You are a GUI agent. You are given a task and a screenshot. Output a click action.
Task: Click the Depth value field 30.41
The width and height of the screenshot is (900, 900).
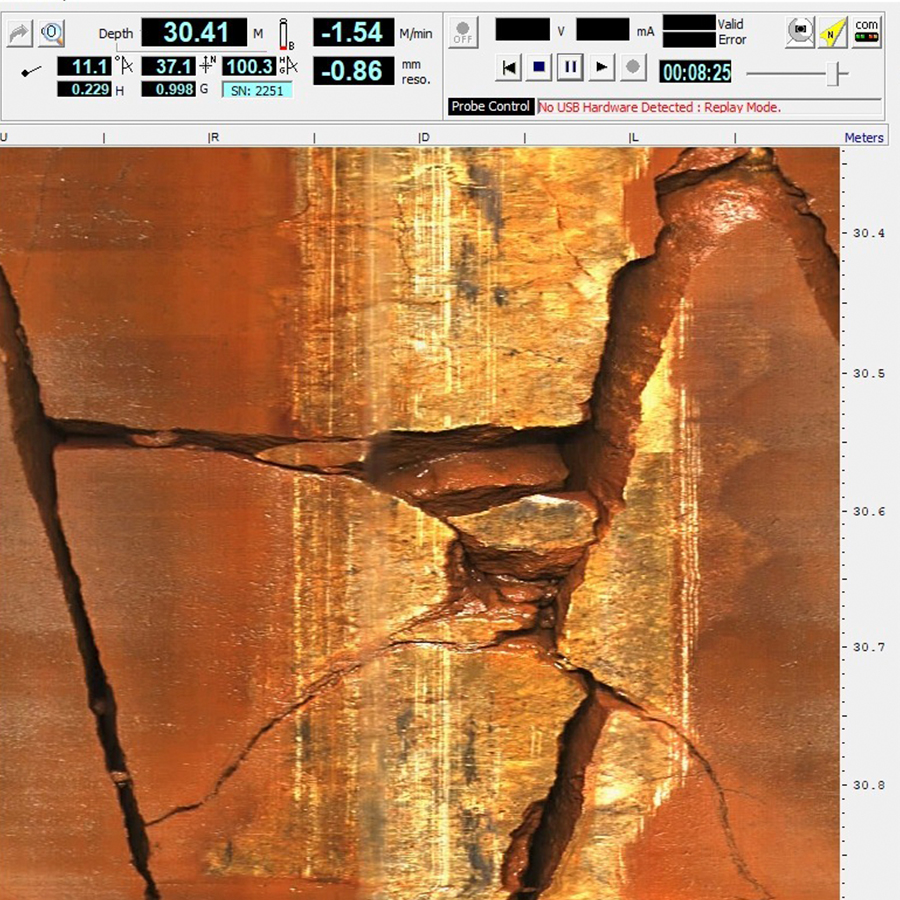coord(193,32)
